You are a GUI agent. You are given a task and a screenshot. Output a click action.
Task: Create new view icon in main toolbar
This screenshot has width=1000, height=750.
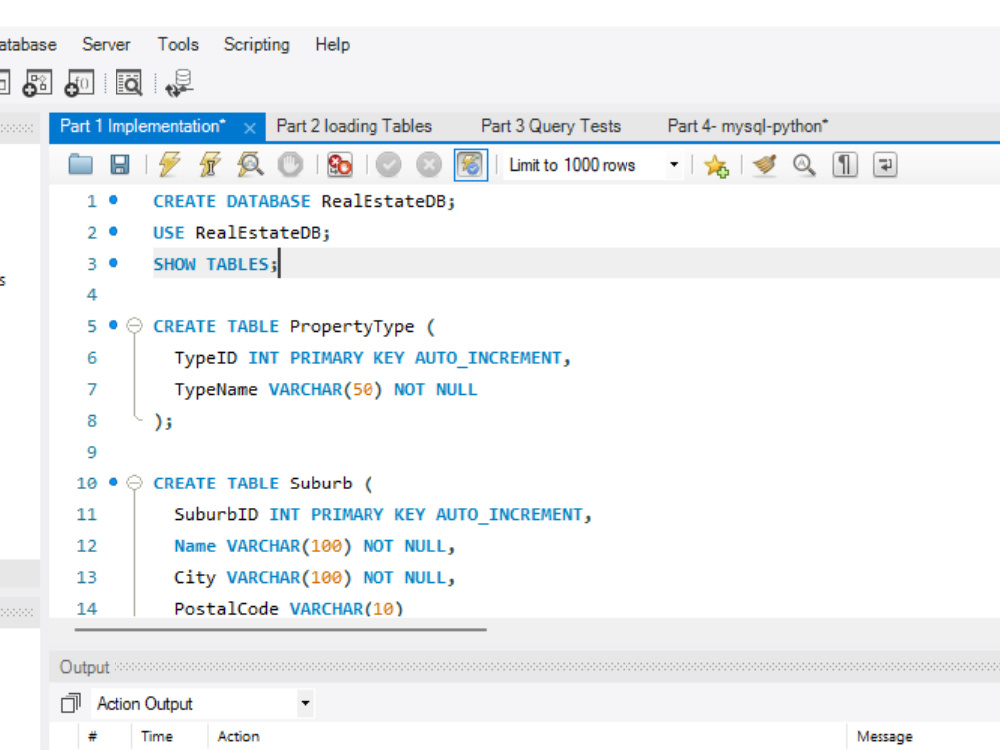pos(37,84)
